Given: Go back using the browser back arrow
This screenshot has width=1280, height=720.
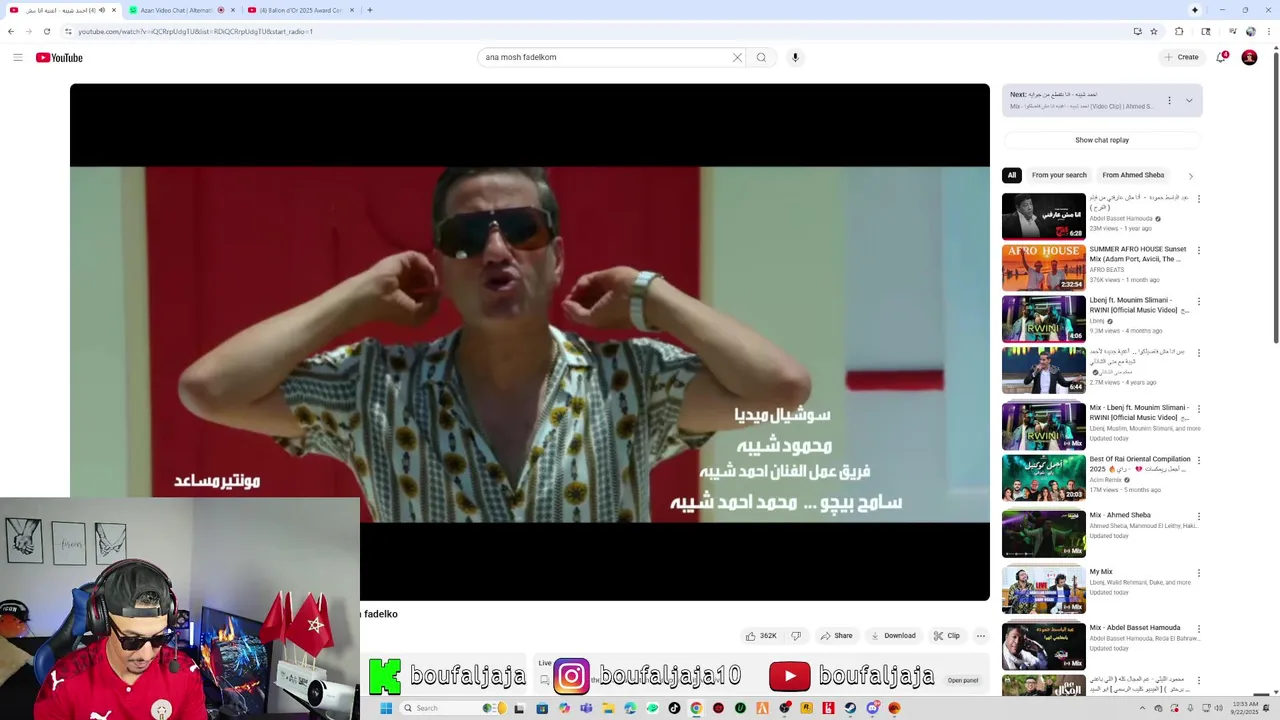Looking at the screenshot, I should coord(11,31).
